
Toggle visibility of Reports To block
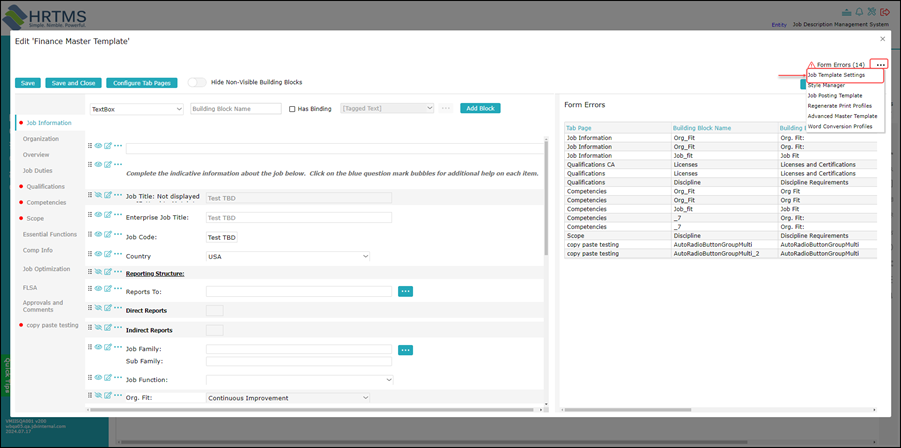[x=98, y=288]
